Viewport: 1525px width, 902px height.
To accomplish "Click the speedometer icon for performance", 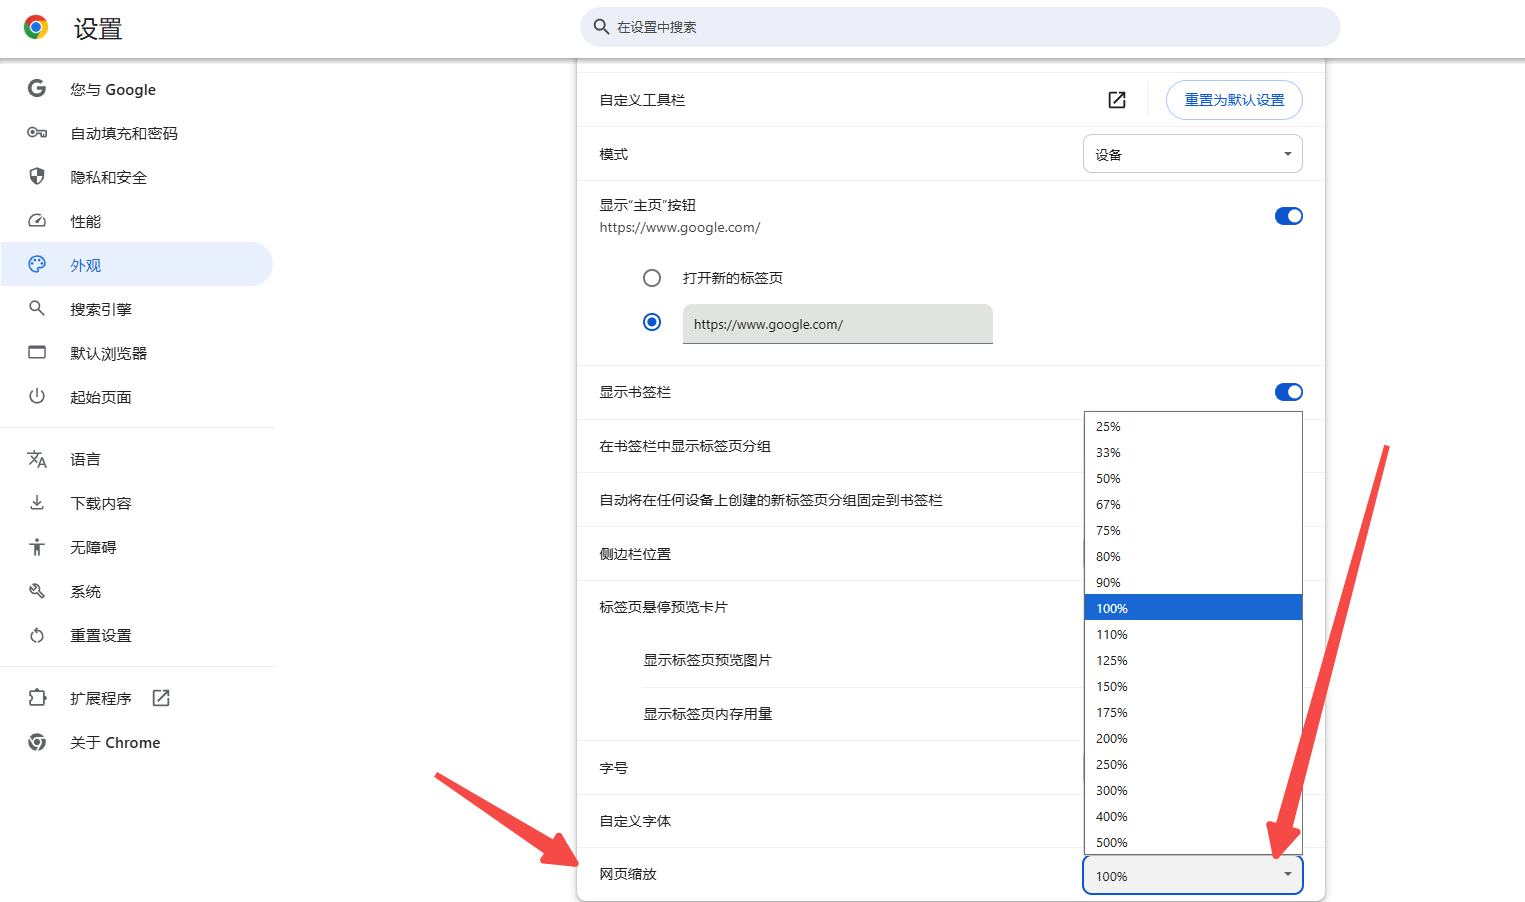I will [37, 221].
